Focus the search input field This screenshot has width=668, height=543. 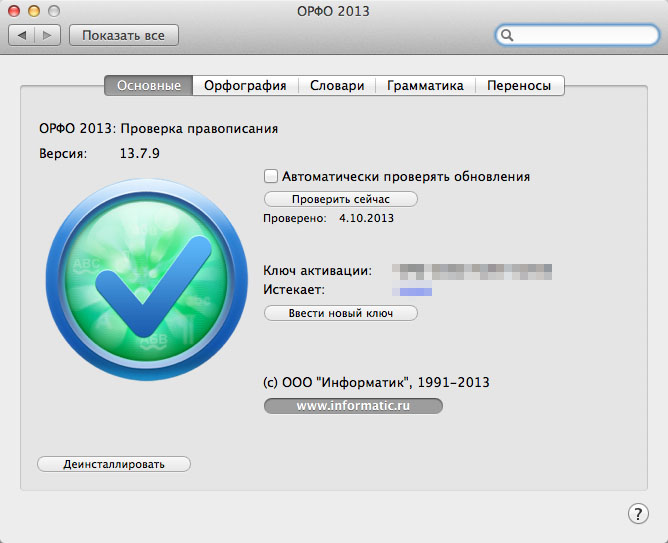click(x=577, y=35)
